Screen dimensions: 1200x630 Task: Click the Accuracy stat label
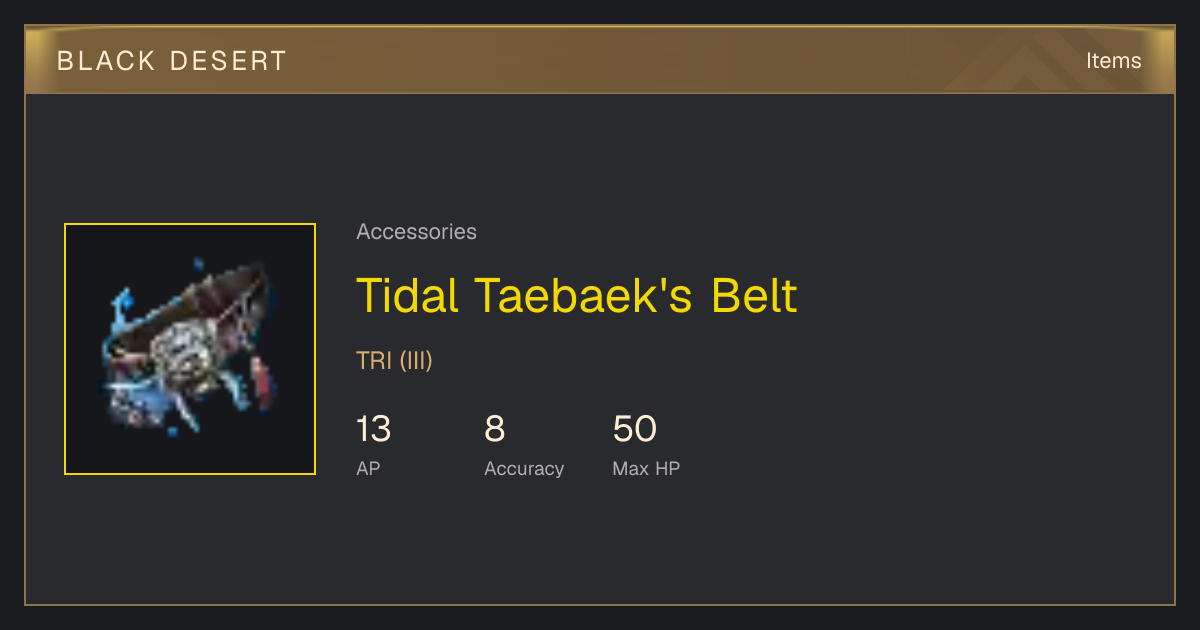click(524, 468)
